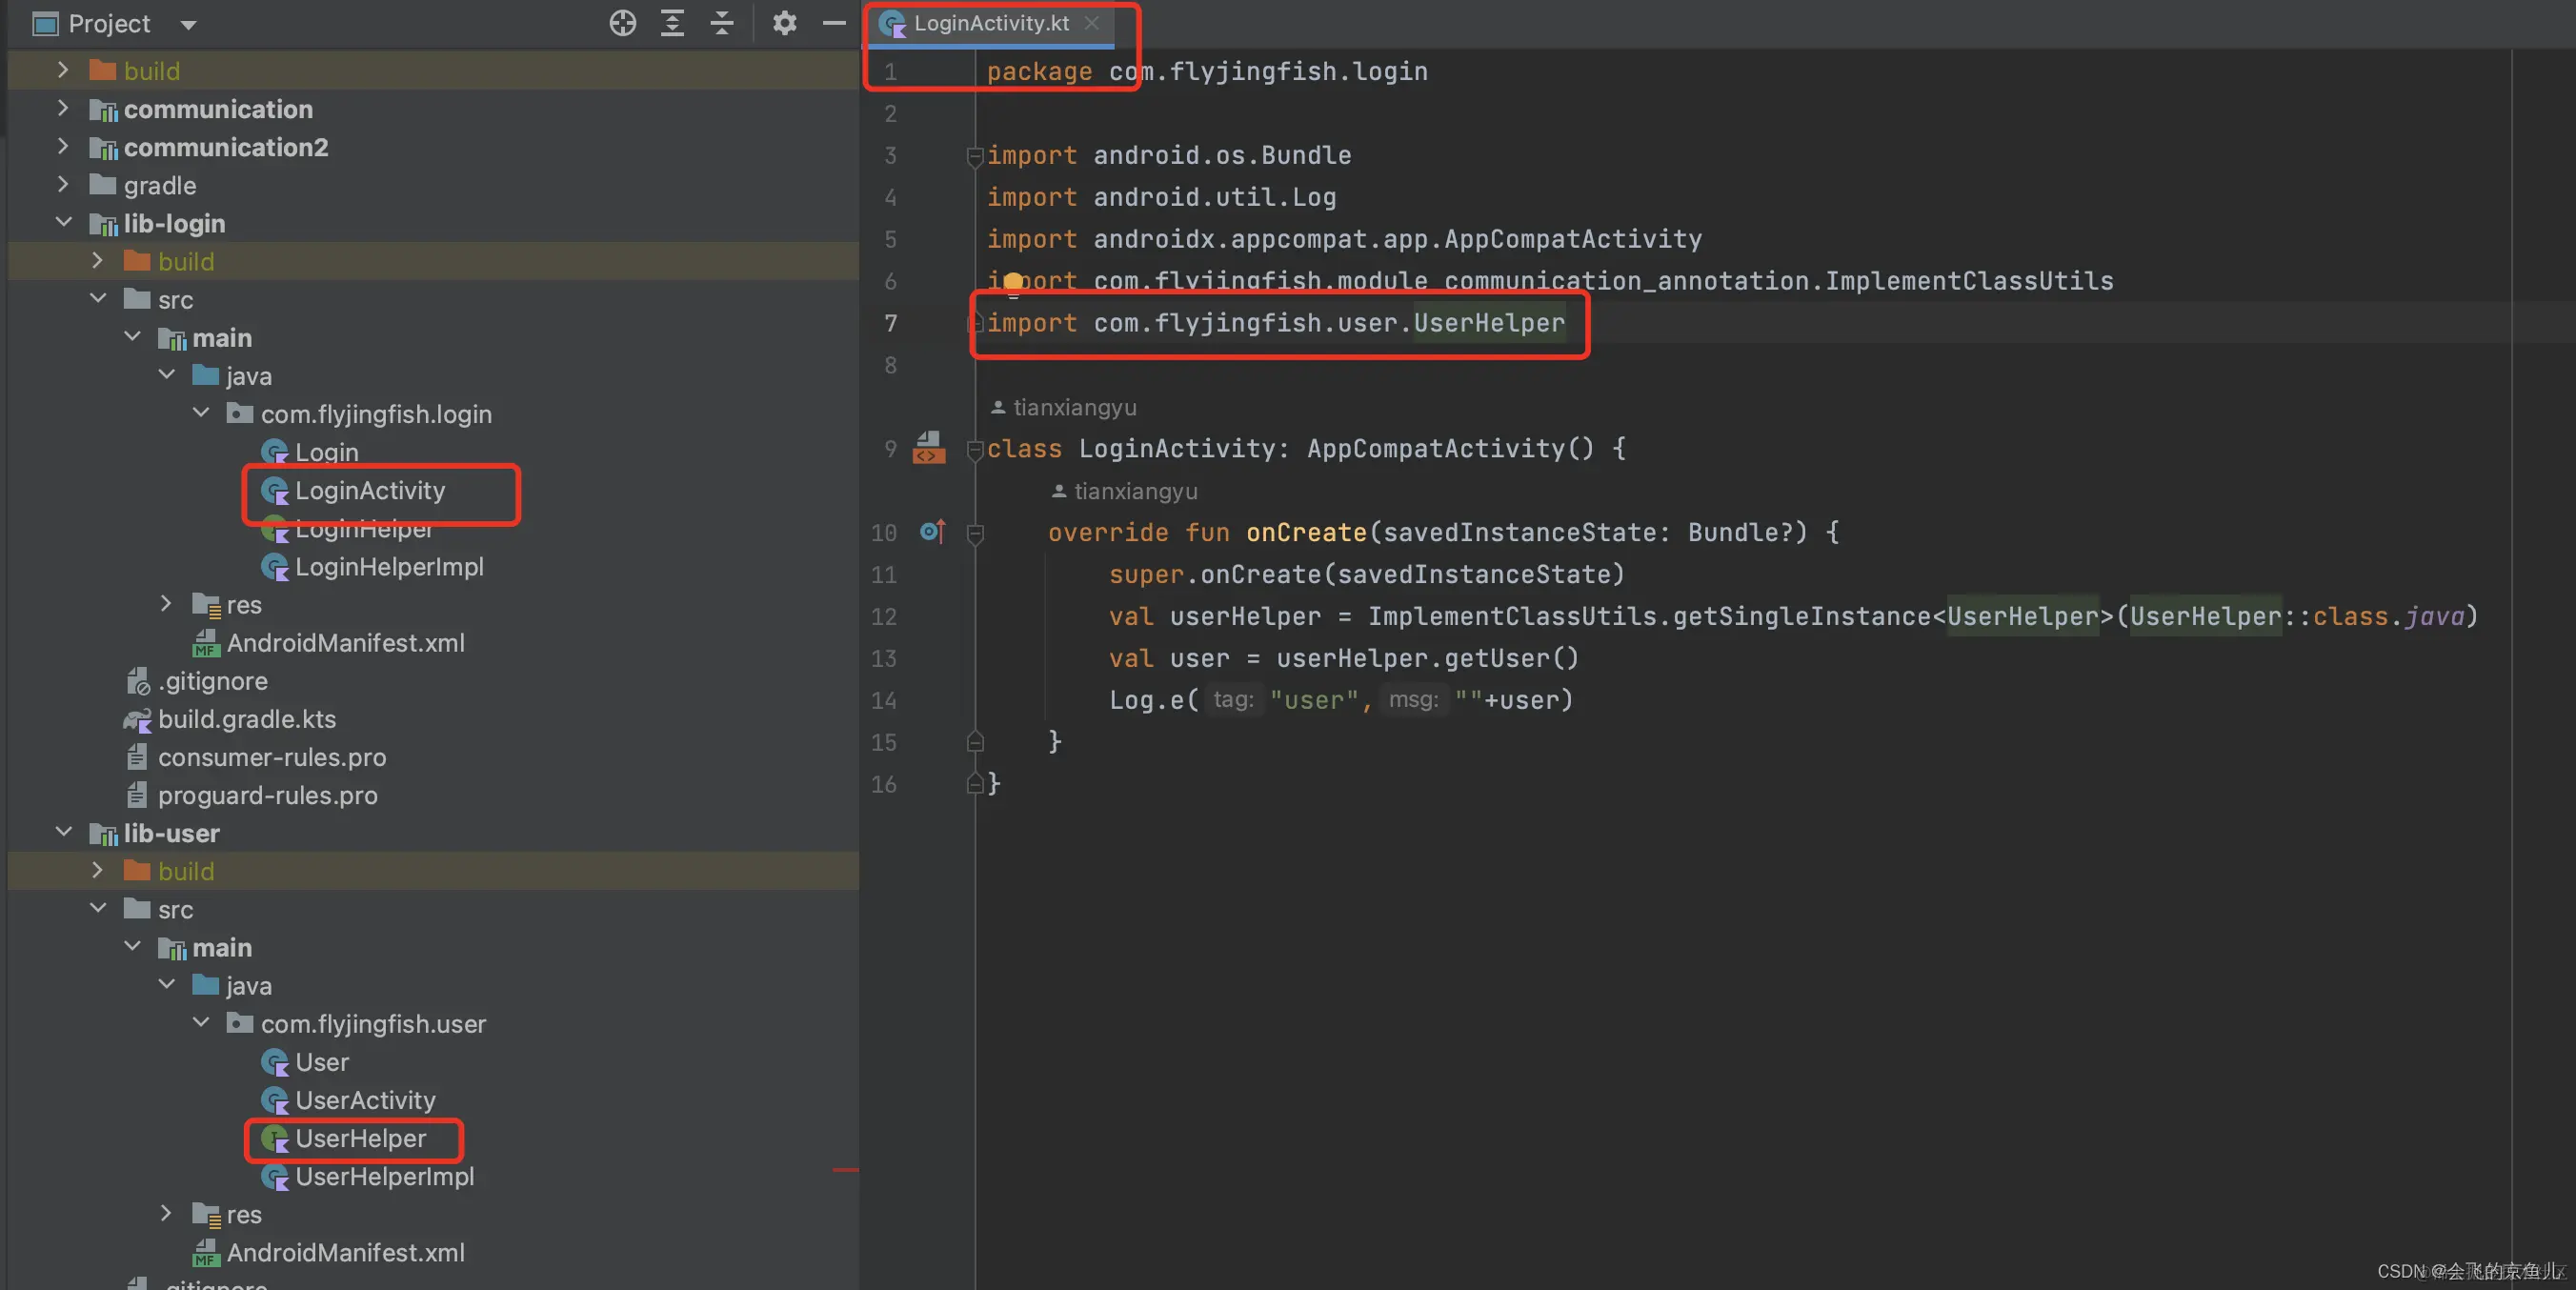Viewport: 2576px width, 1290px height.
Task: Click UserHelper in the import on line 7
Action: click(1488, 323)
